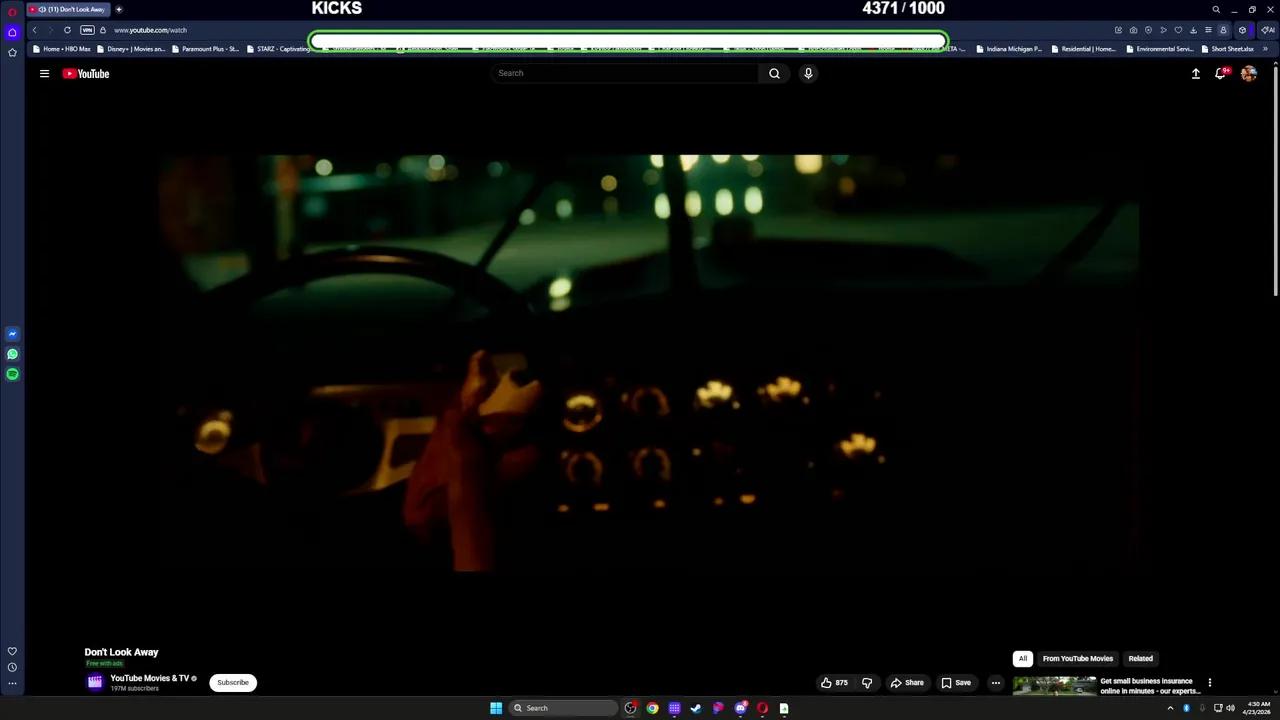Open the YouTube account avatar menu
1280x720 pixels.
click(x=1249, y=73)
